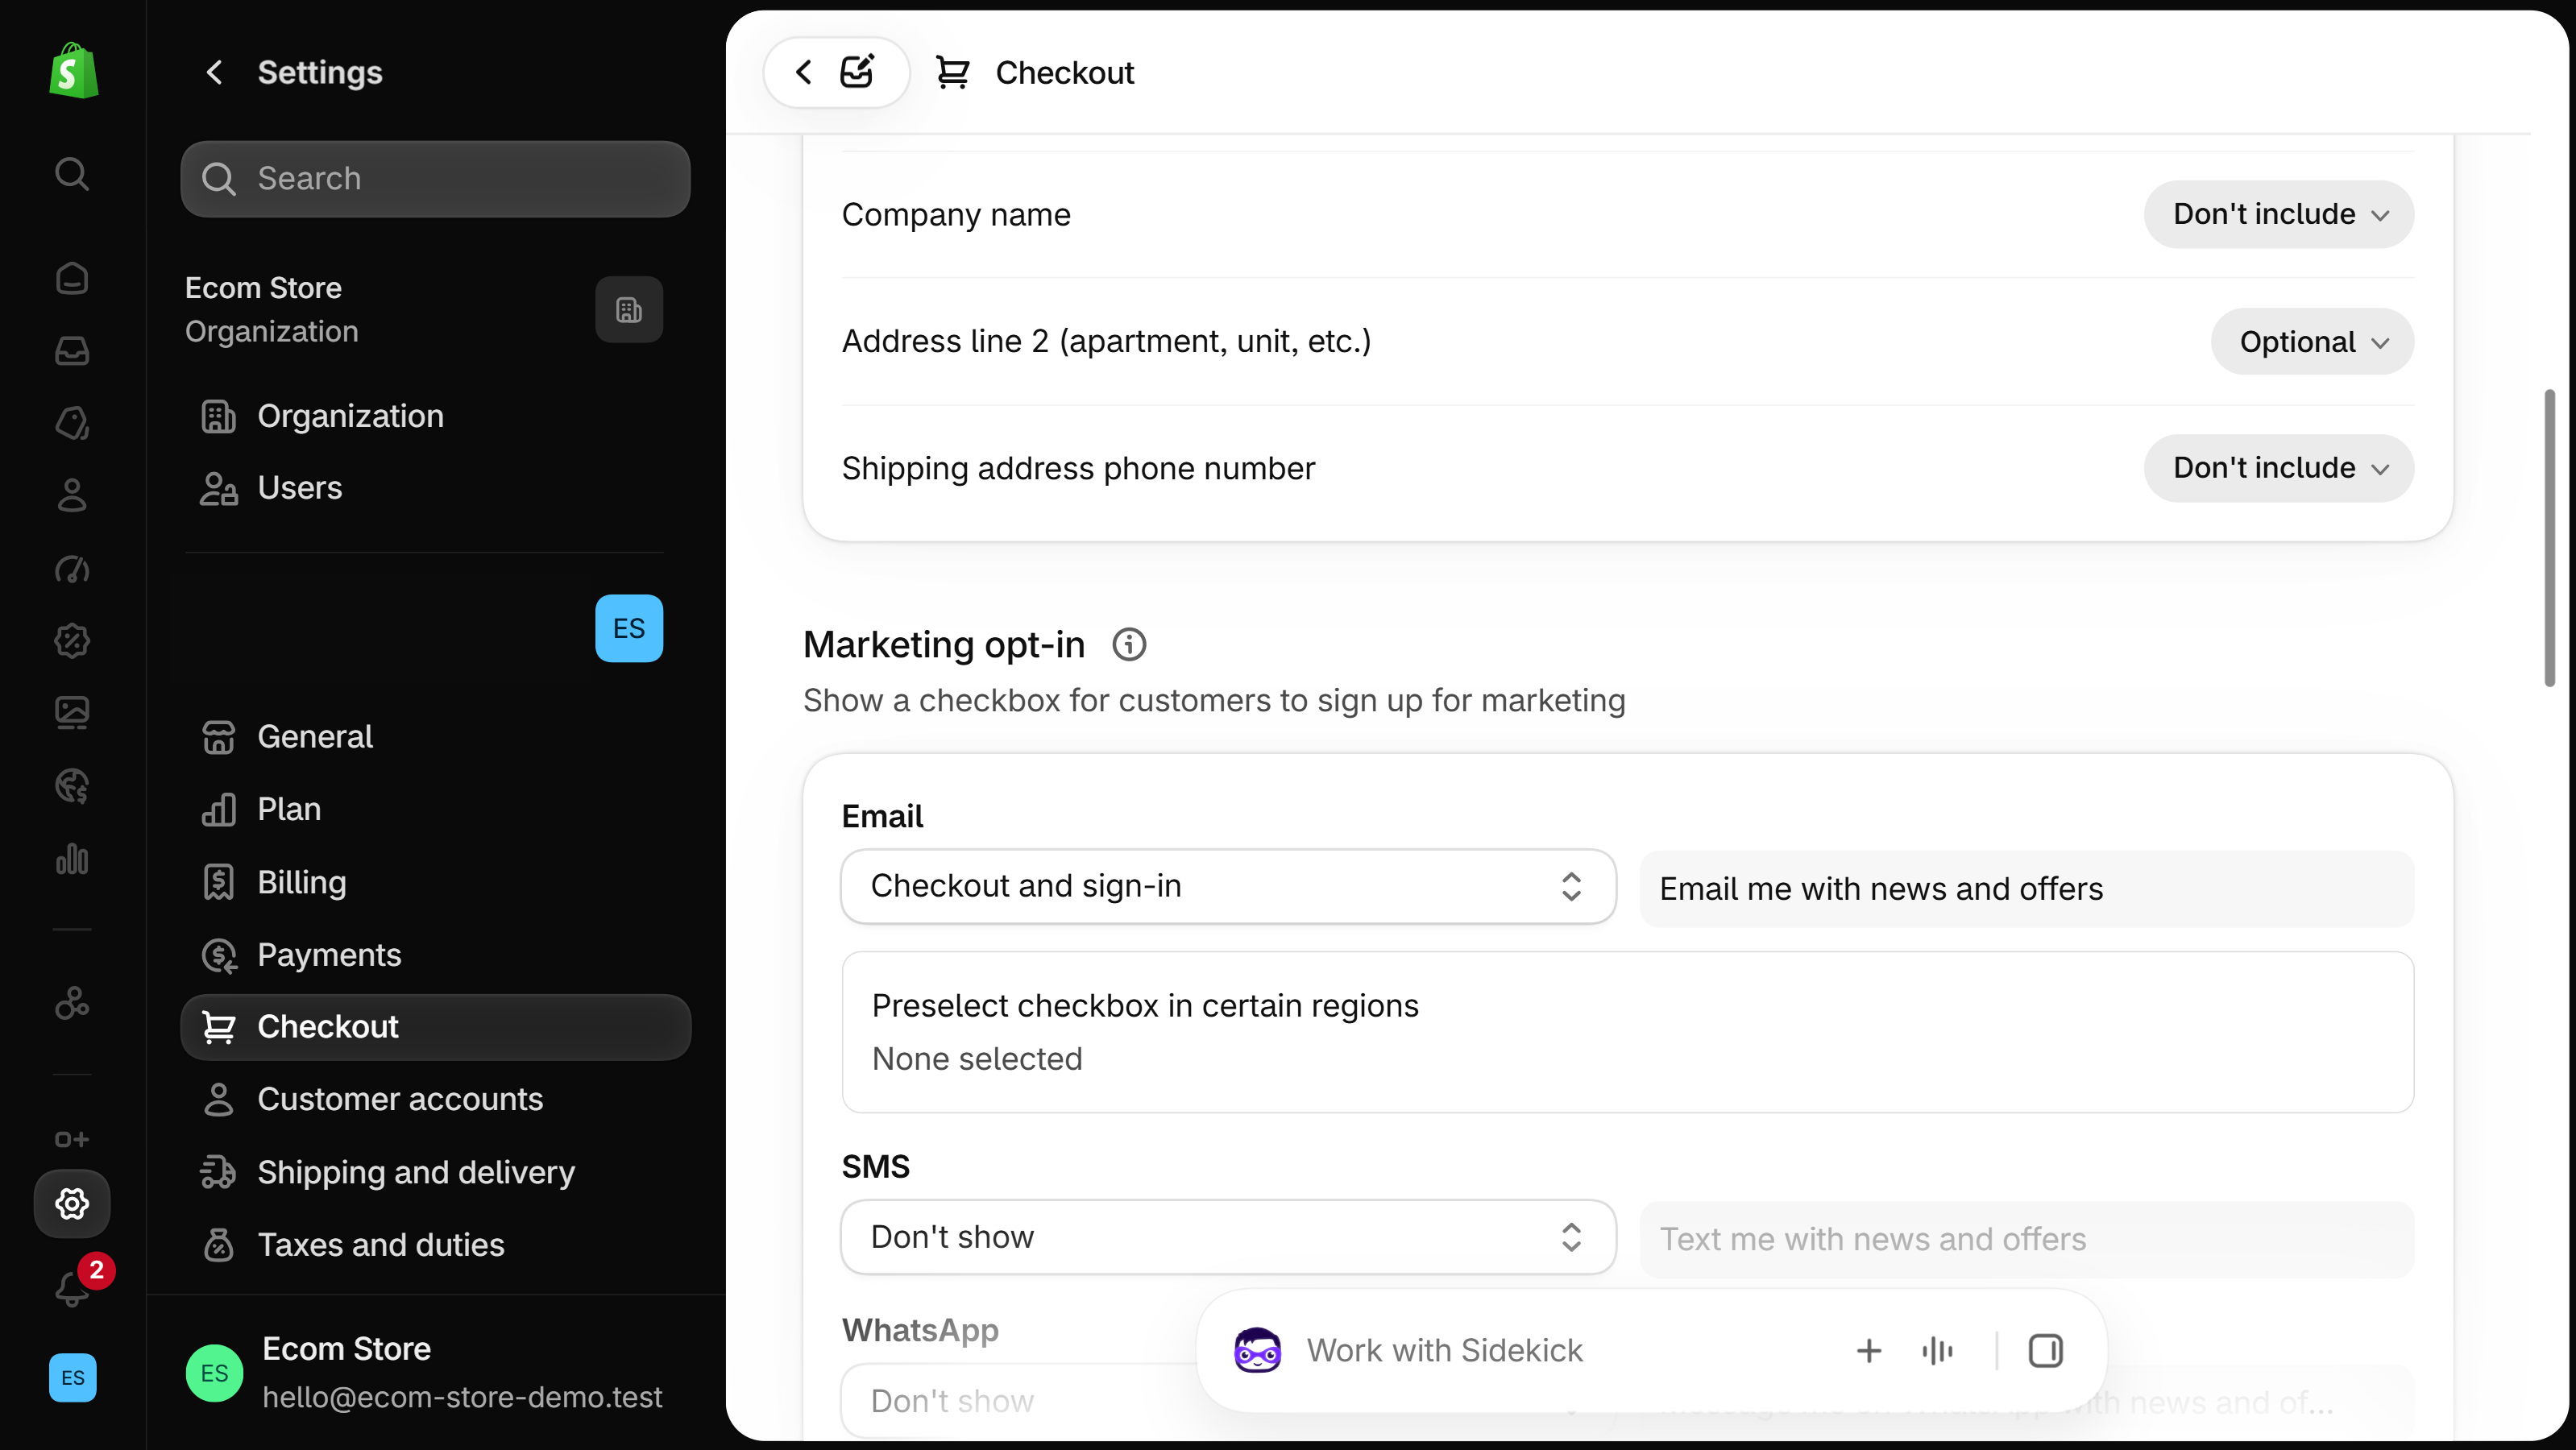Open Customer accounts settings

coord(435,1100)
